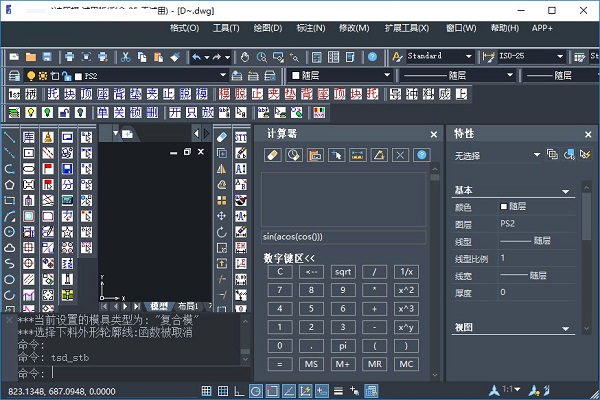This screenshot has width=600, height=400.
Task: Switch to the 模型 model tab
Action: click(159, 306)
